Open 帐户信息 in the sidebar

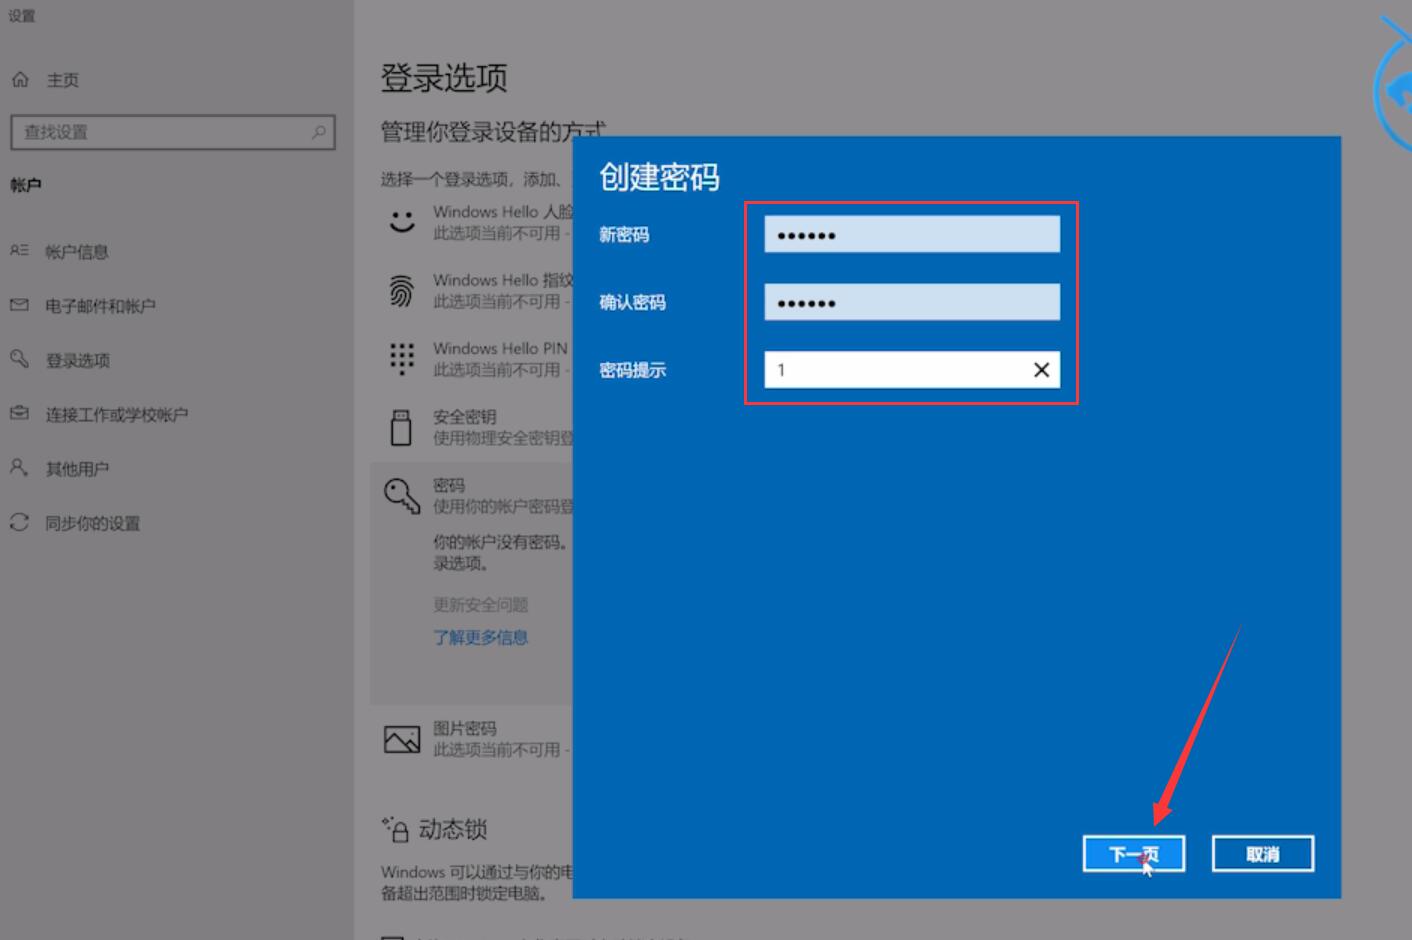(x=76, y=252)
